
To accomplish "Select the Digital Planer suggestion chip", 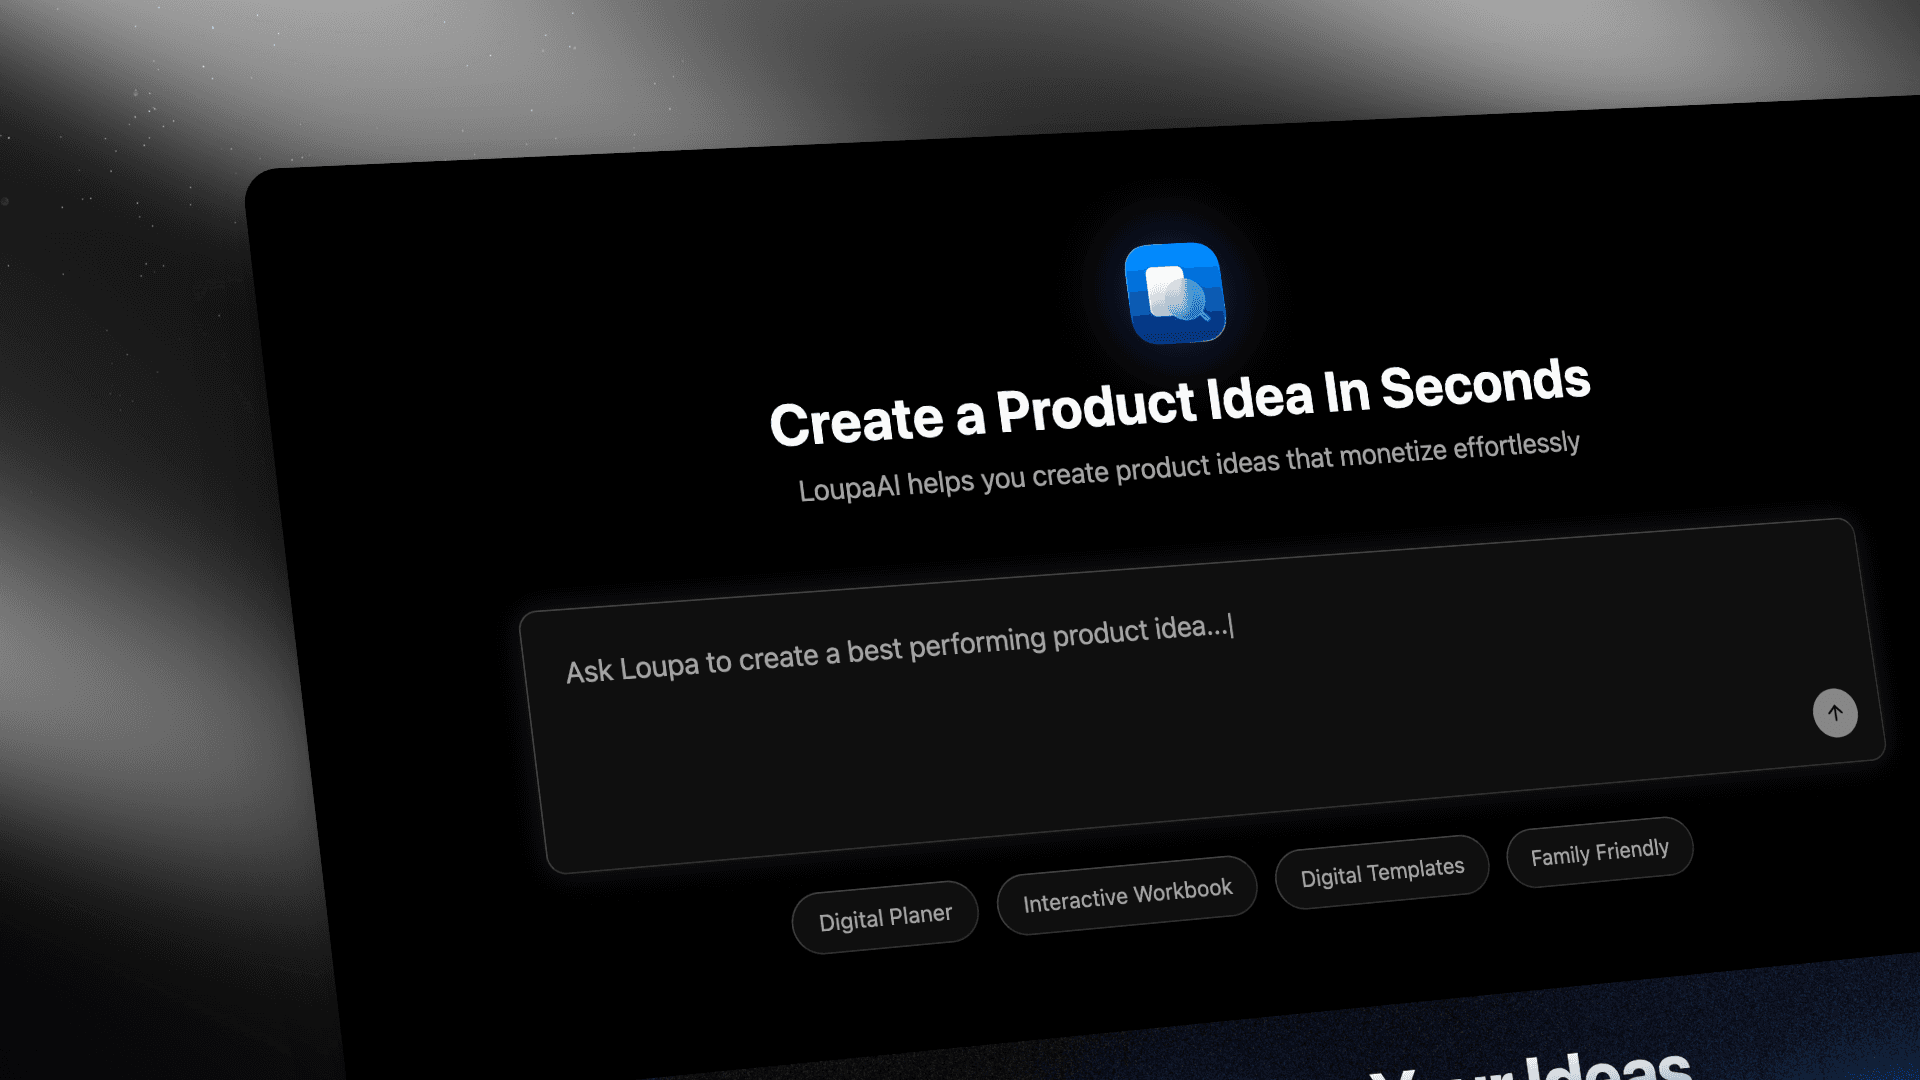I will click(885, 917).
